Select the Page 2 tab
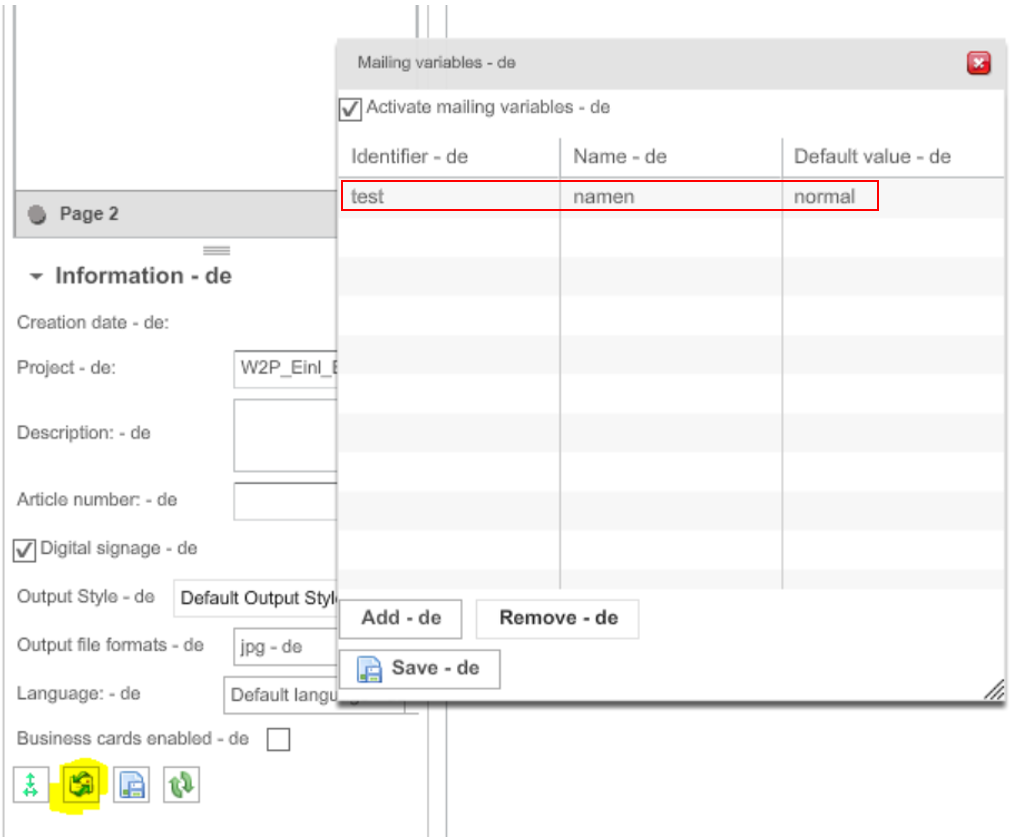This screenshot has height=840, width=1023. (x=90, y=213)
